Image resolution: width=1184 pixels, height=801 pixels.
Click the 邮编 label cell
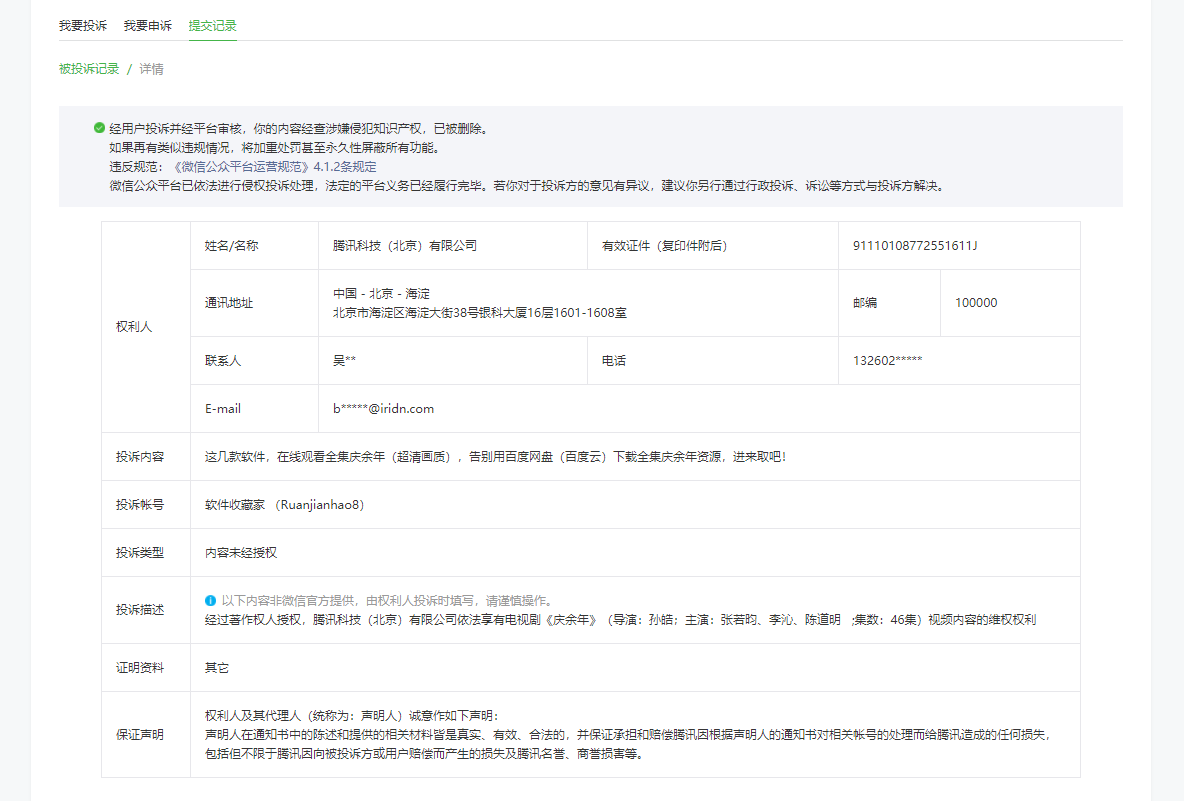pos(890,303)
